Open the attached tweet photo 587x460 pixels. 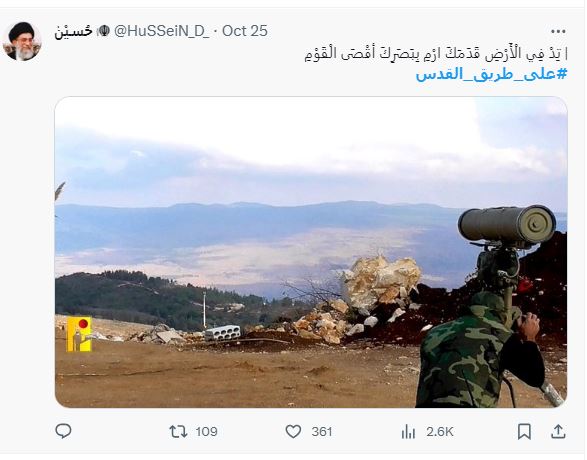coord(311,252)
